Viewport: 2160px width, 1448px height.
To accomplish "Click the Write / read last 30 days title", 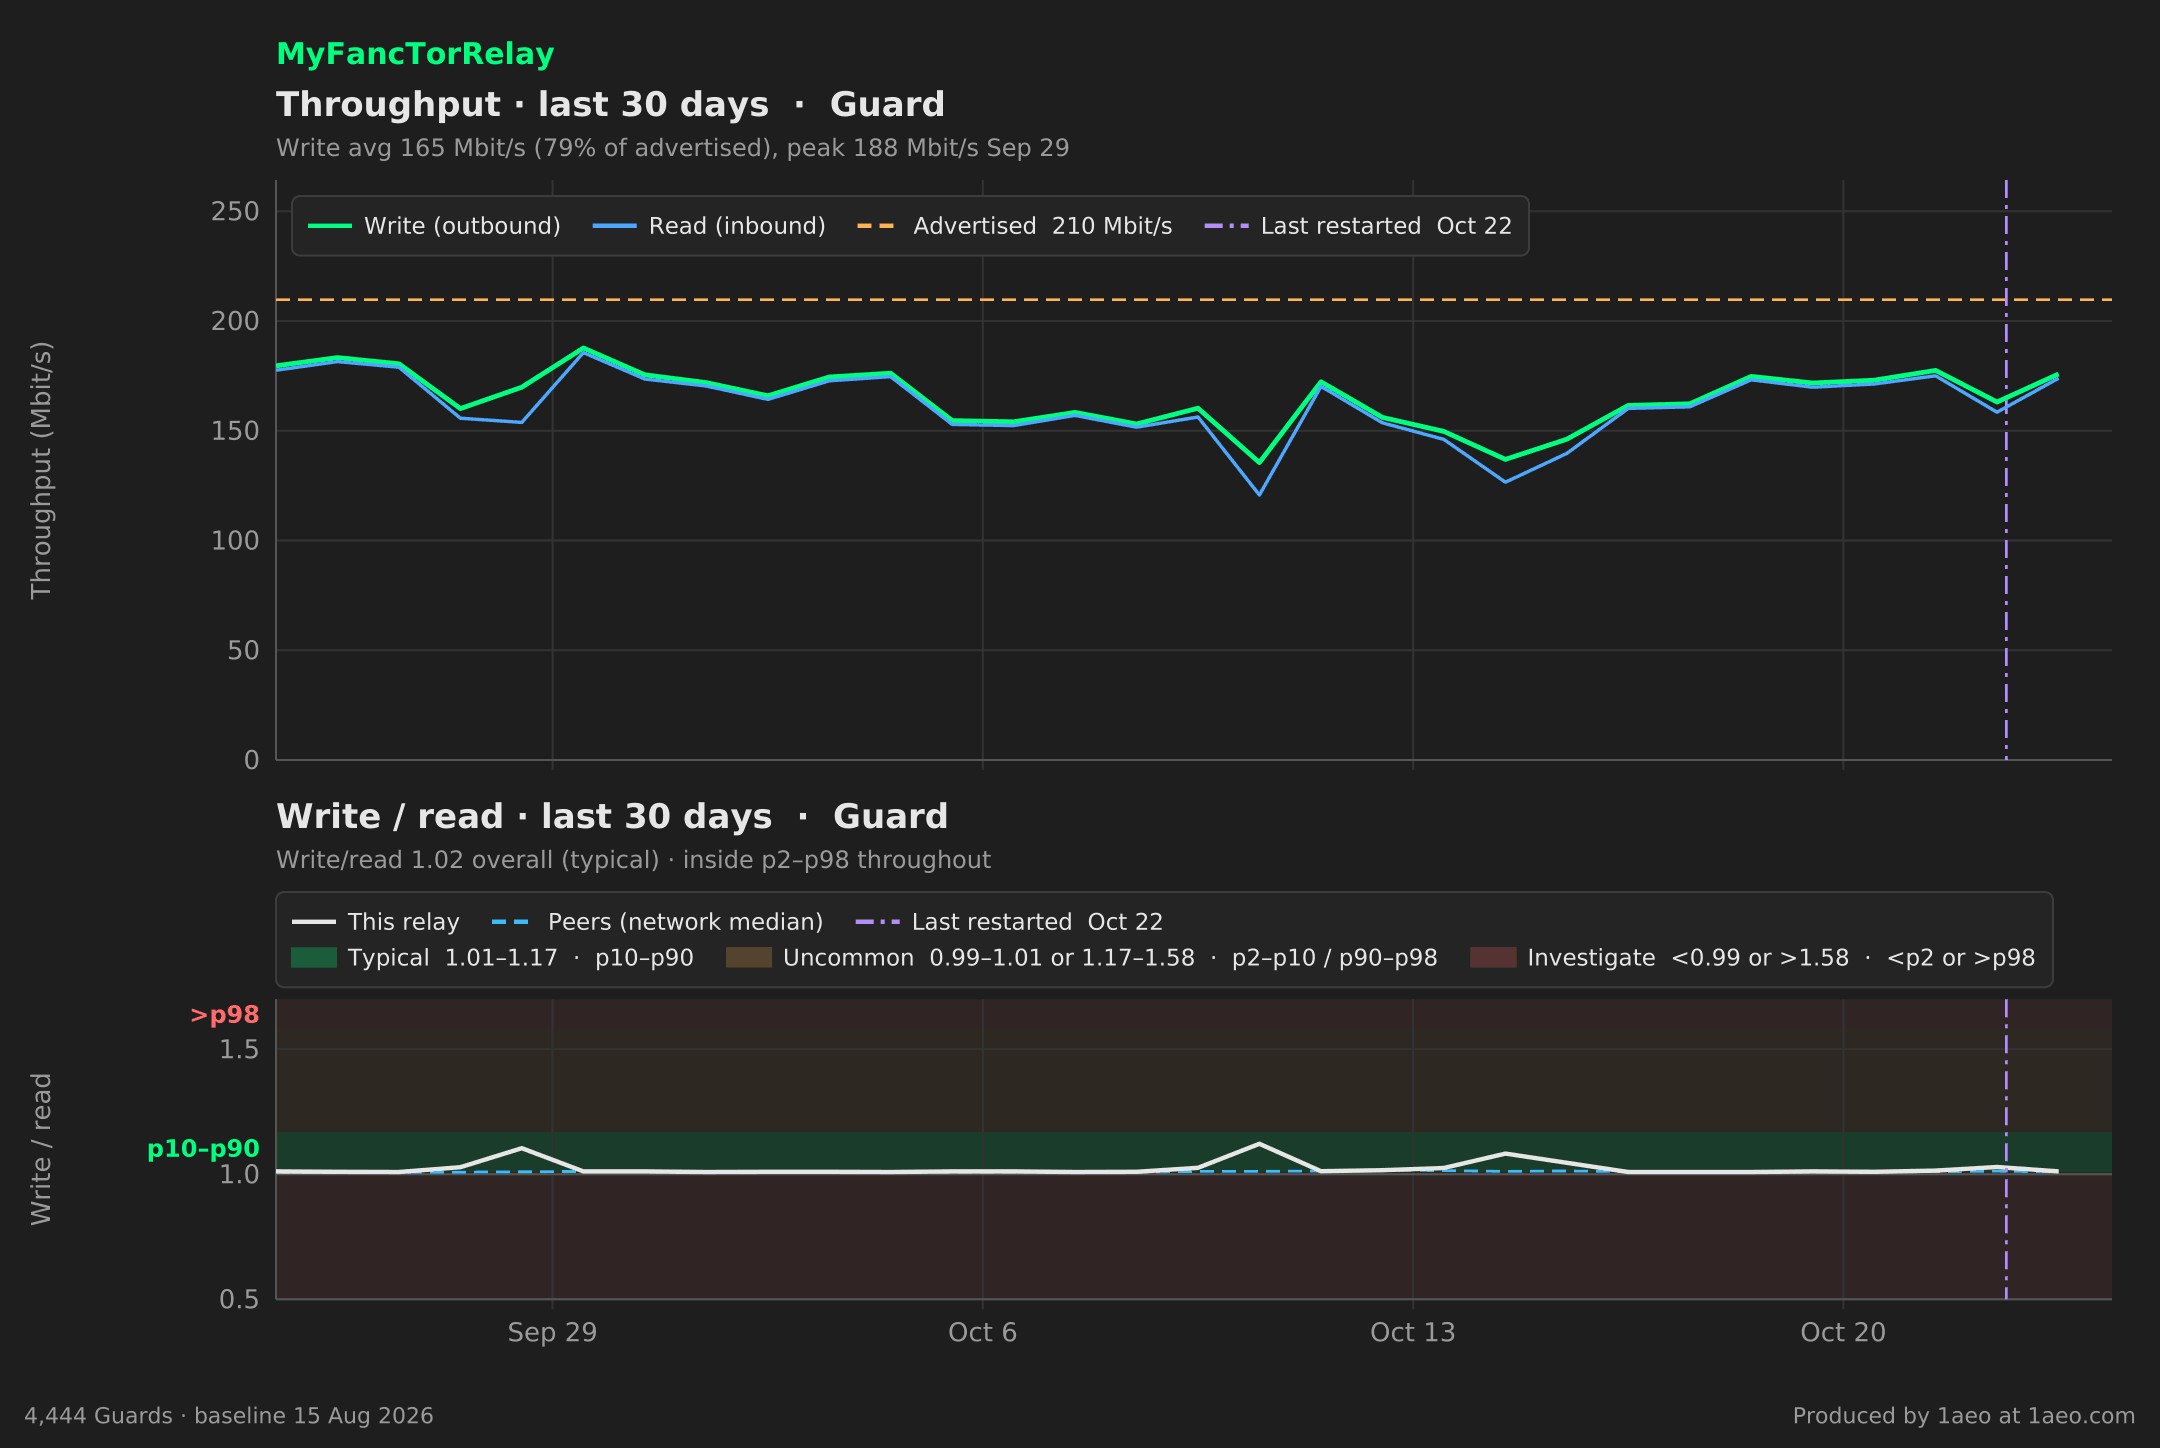I will click(612, 817).
